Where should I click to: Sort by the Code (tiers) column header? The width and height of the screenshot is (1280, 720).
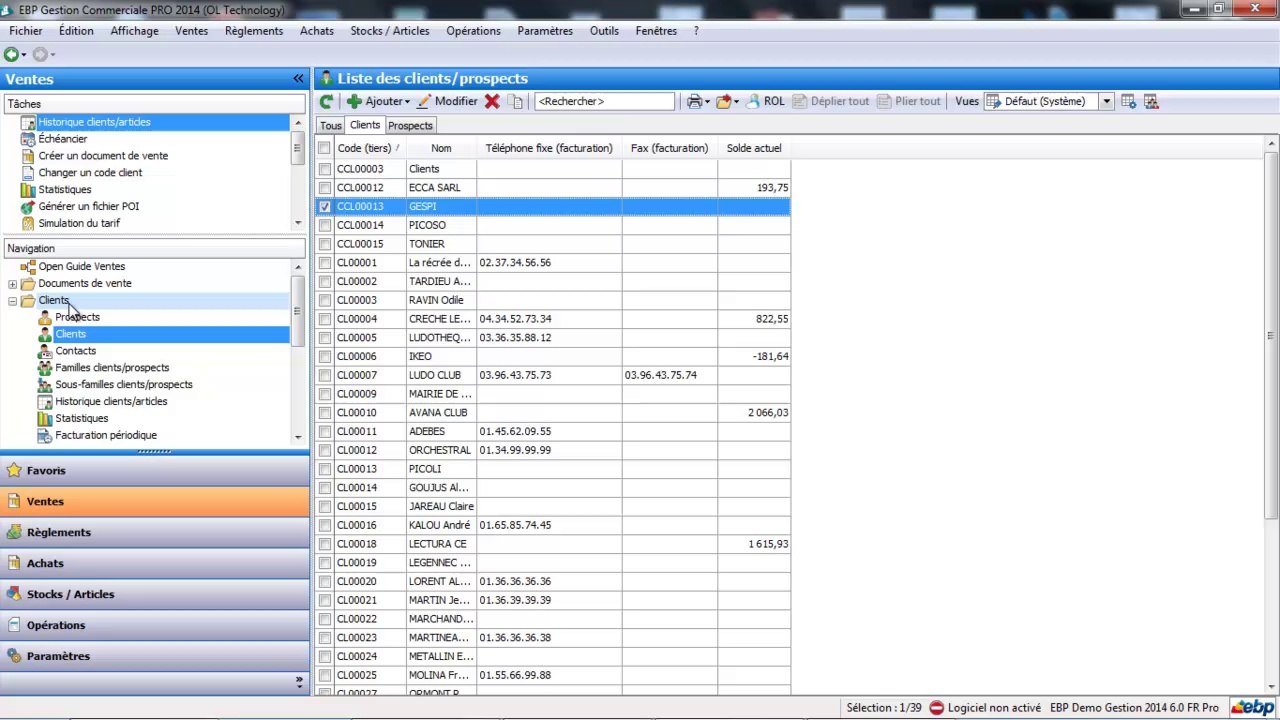pos(369,149)
